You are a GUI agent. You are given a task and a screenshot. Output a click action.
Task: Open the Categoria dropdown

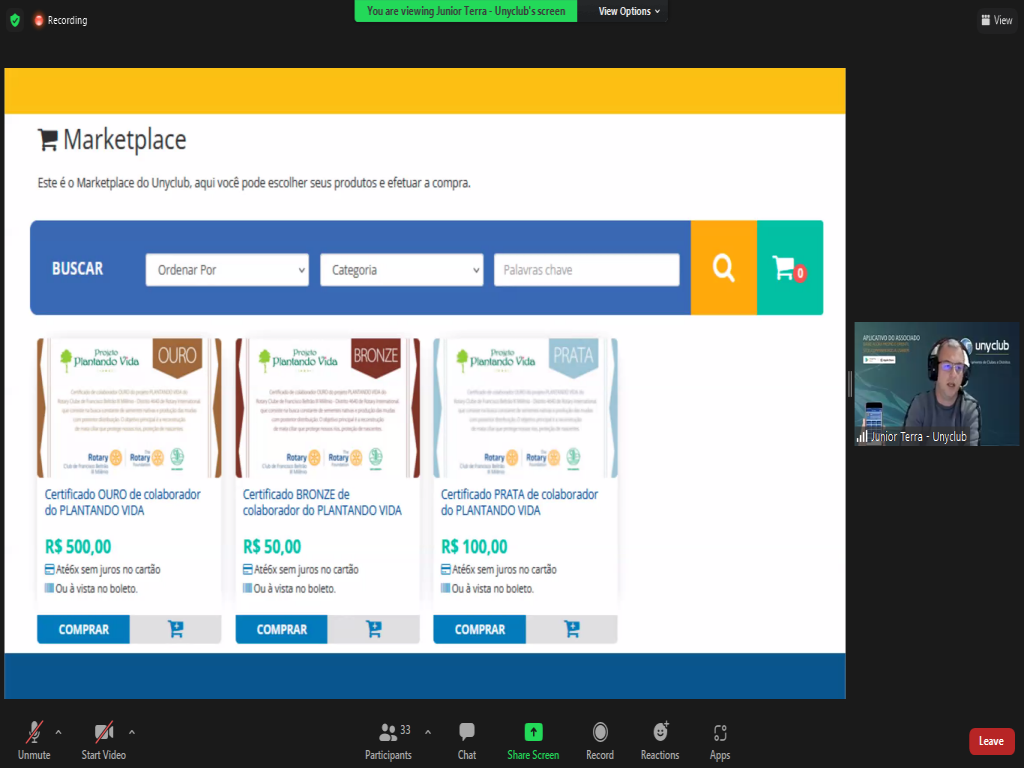coord(401,270)
